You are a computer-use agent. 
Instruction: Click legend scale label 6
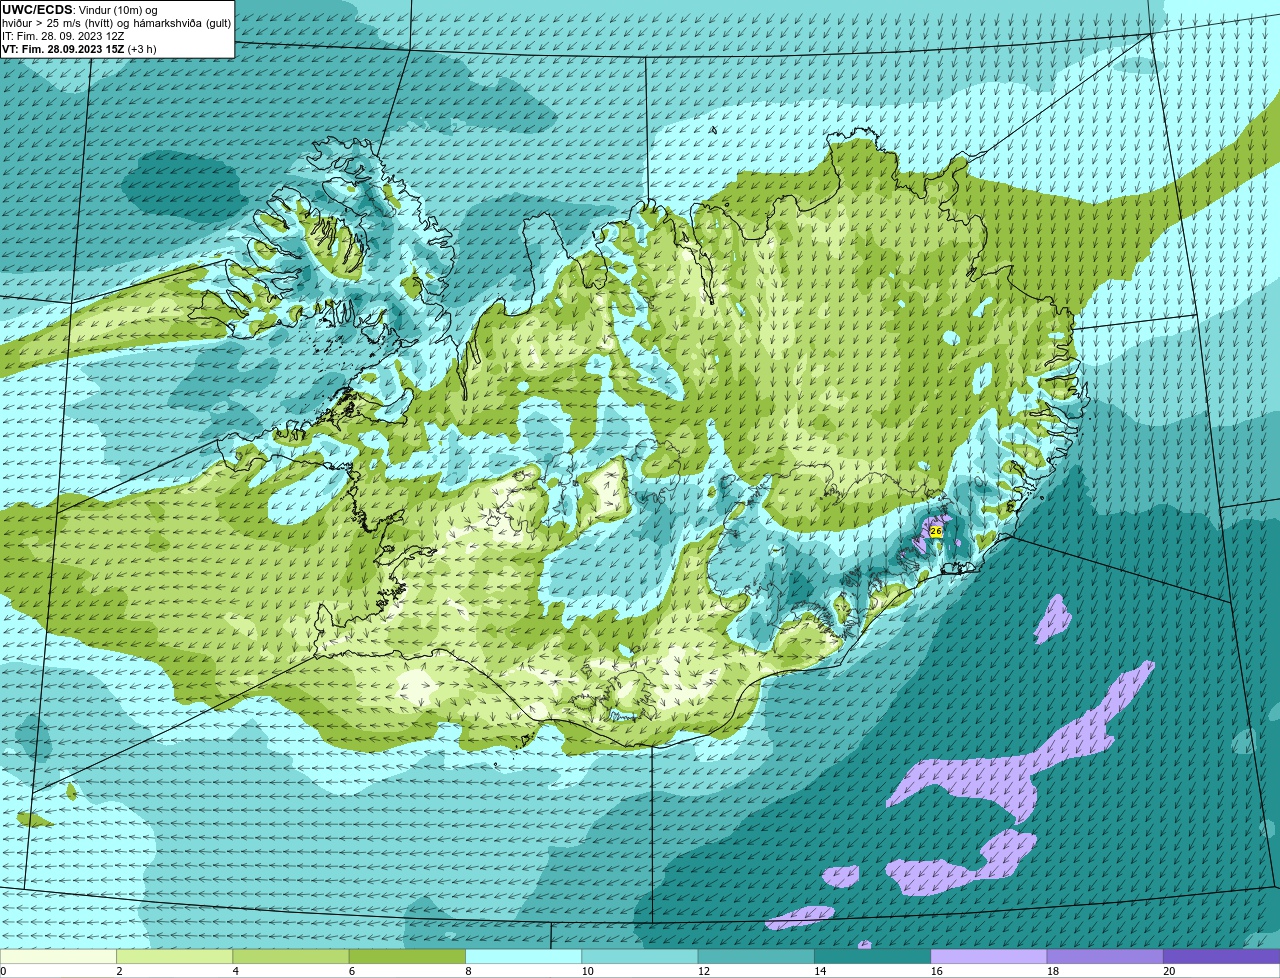(352, 971)
